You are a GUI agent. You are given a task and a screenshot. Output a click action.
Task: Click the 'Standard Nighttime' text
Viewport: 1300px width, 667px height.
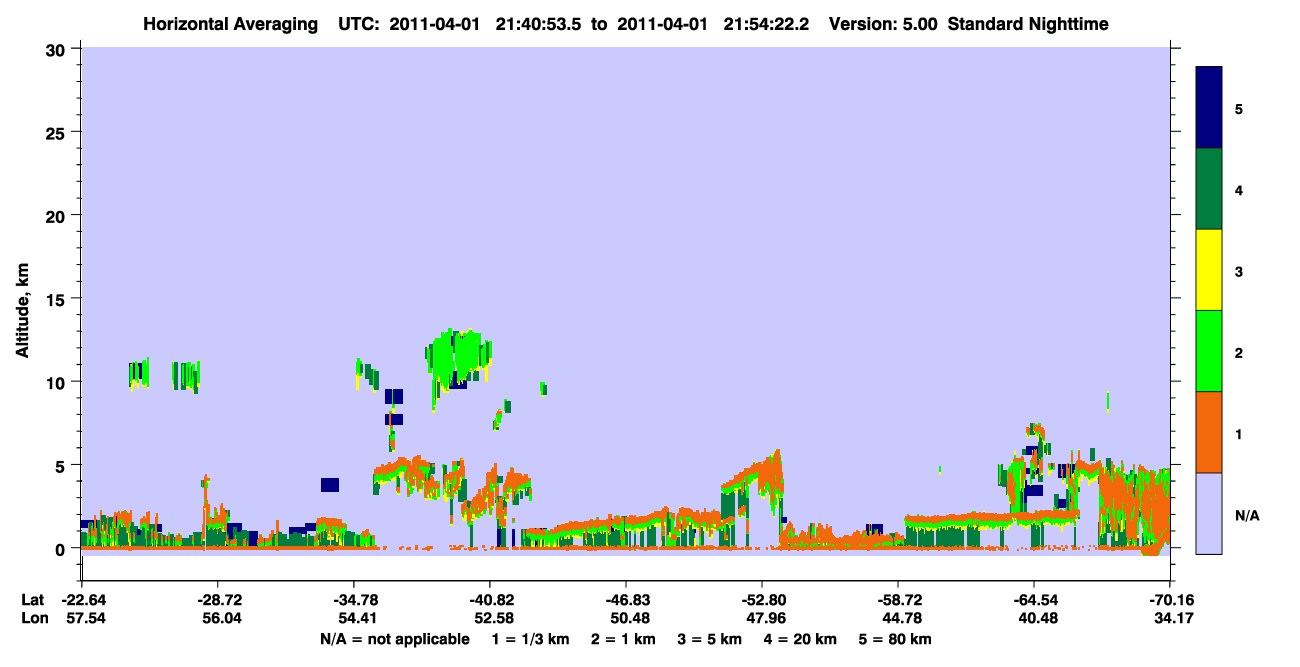[x=1028, y=23]
